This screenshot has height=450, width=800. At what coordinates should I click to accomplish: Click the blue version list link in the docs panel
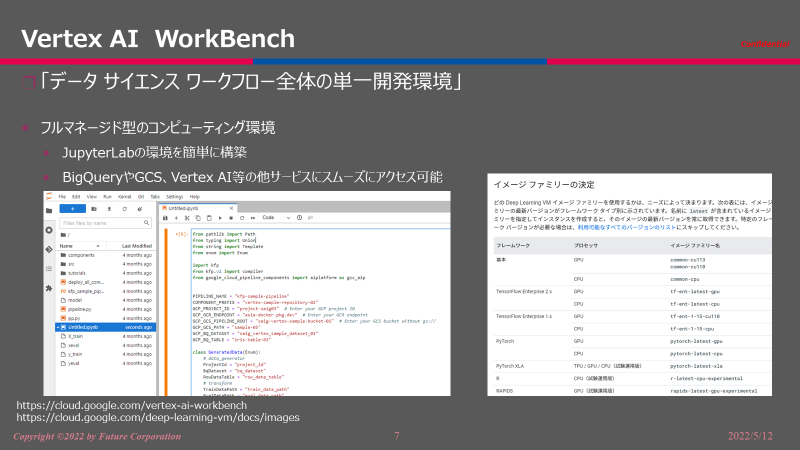pos(627,228)
